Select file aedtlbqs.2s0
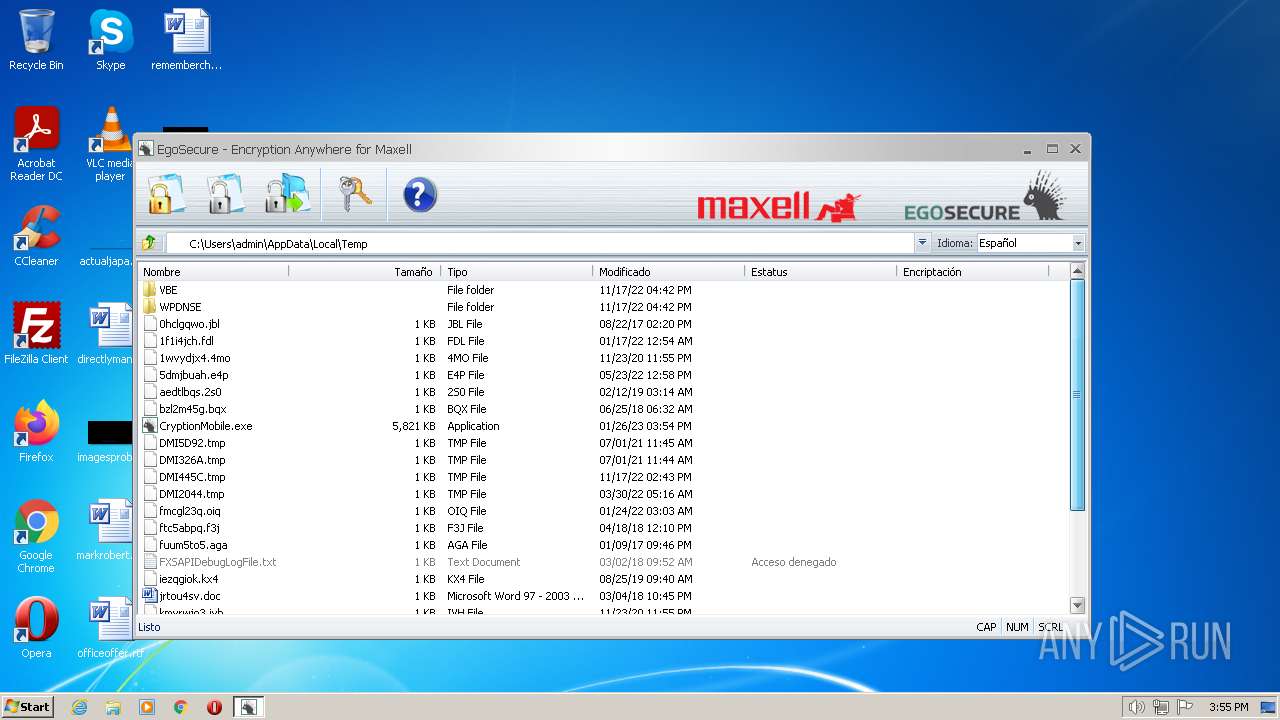Screen dimensions: 1280x720 point(190,392)
